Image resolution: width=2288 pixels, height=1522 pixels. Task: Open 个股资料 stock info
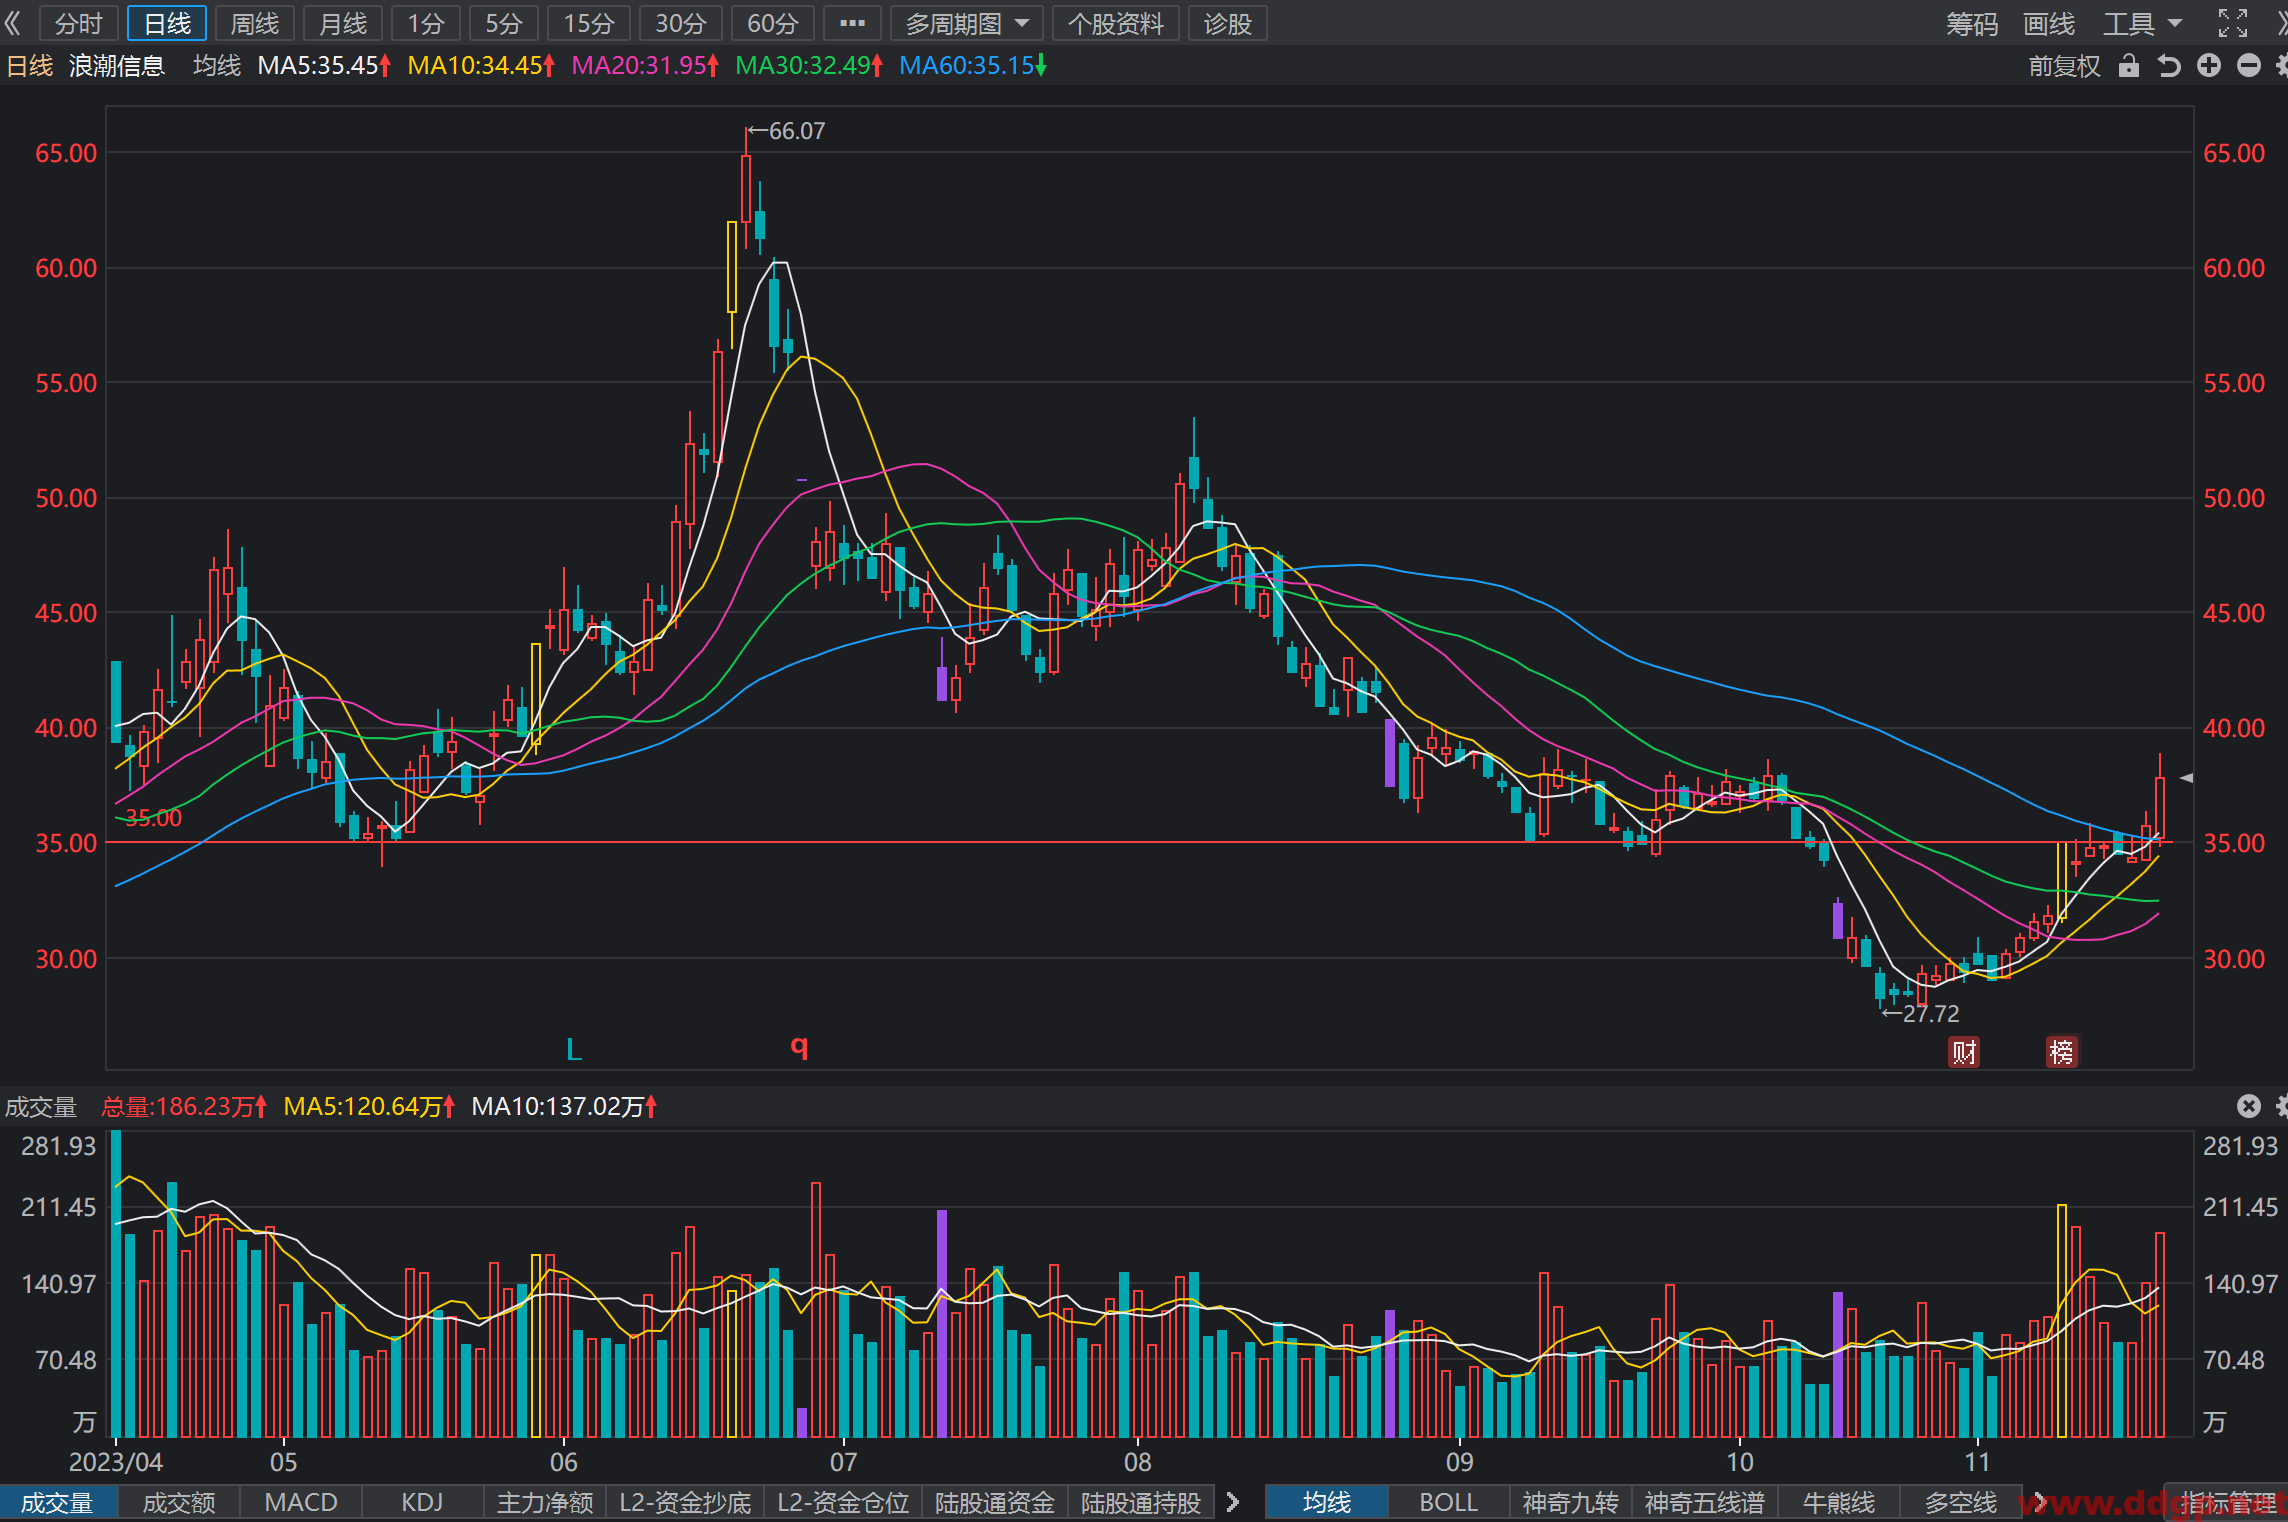point(1116,23)
